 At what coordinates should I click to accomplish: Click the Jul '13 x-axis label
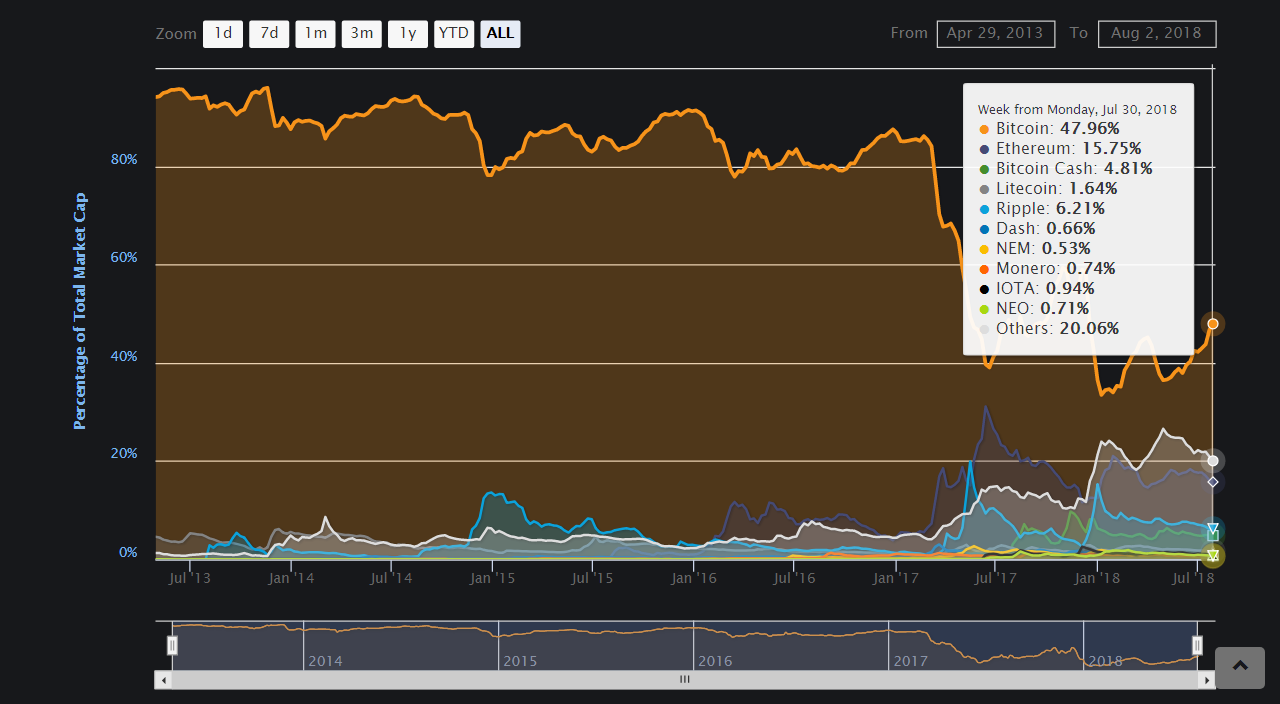tap(190, 578)
